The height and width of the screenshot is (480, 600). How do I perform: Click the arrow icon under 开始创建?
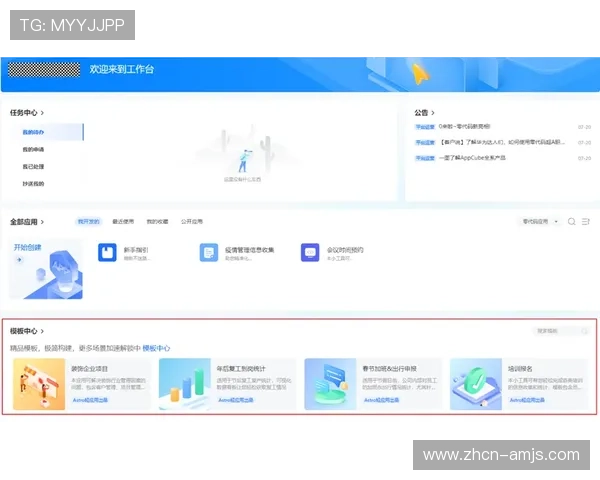[19, 260]
